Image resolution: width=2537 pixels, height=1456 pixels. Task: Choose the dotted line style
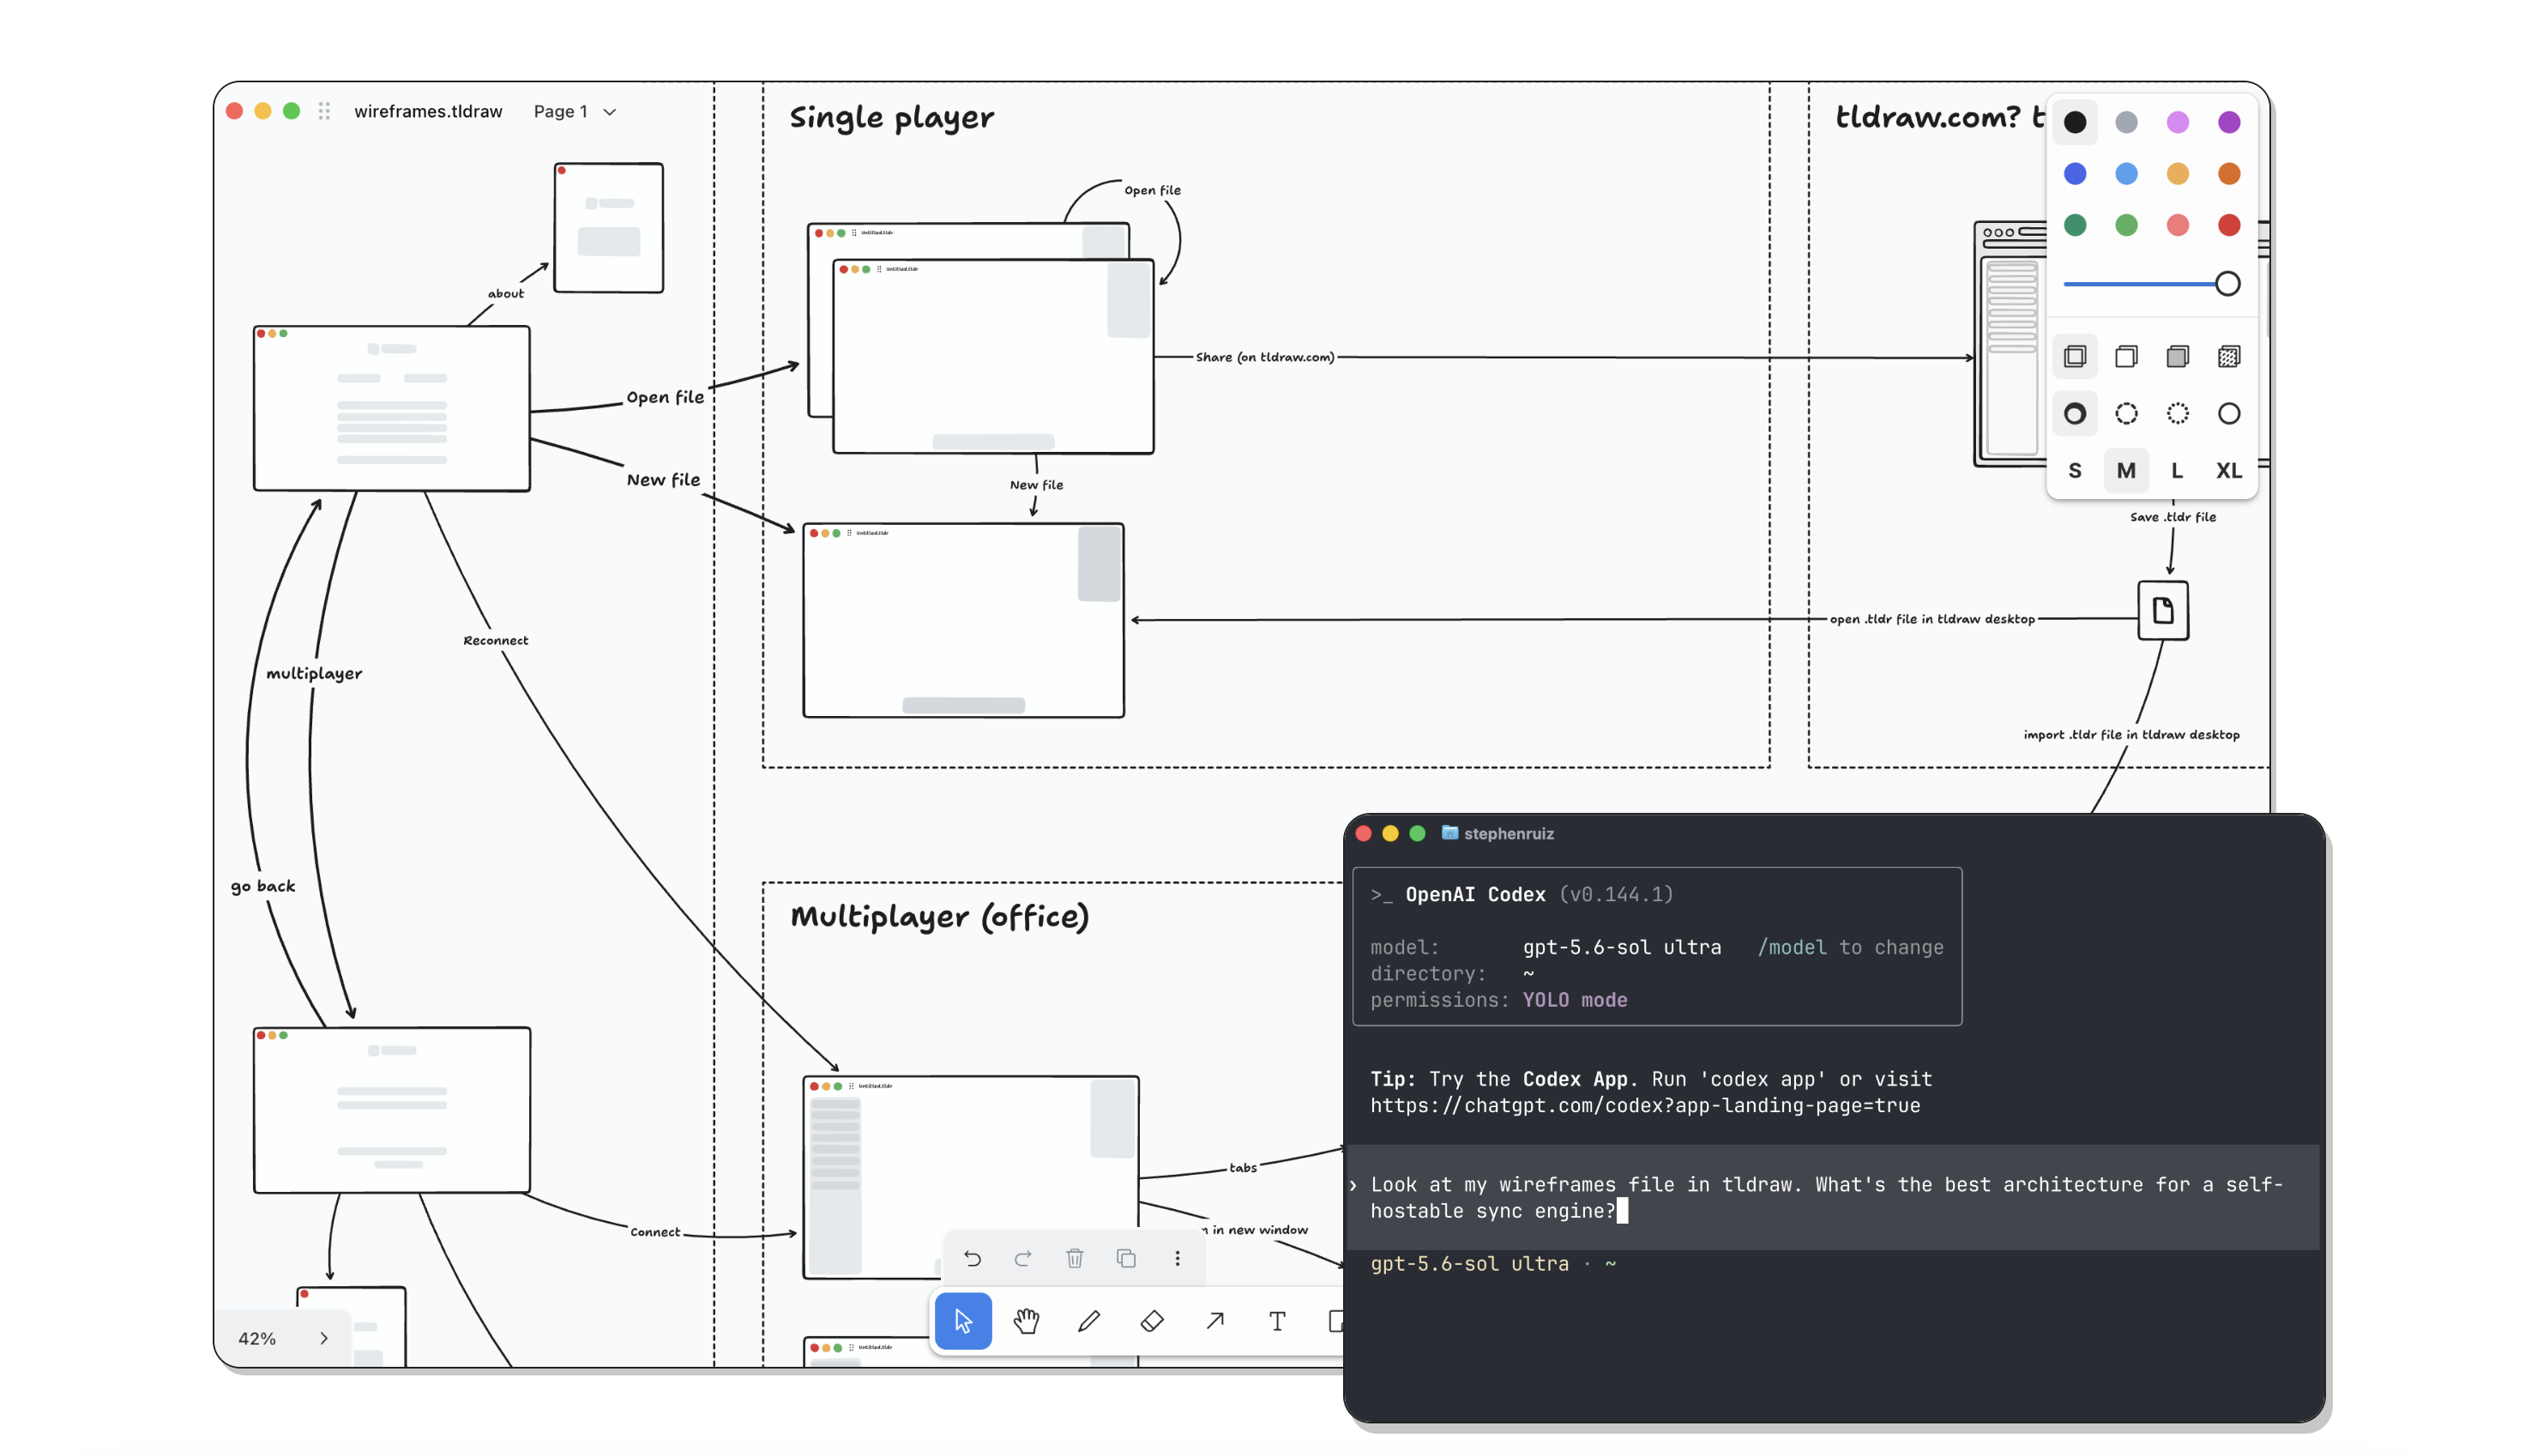2177,413
